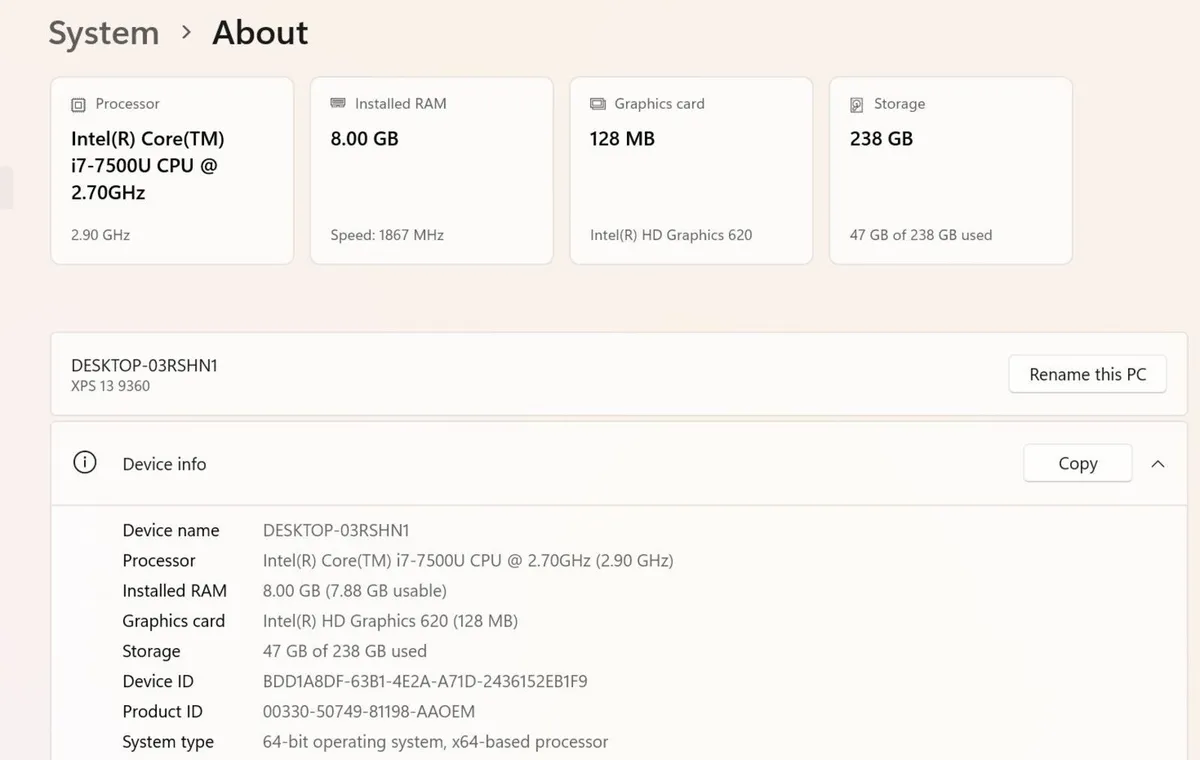Click the breadcrumb arrow after System
This screenshot has height=760, width=1200.
186,32
